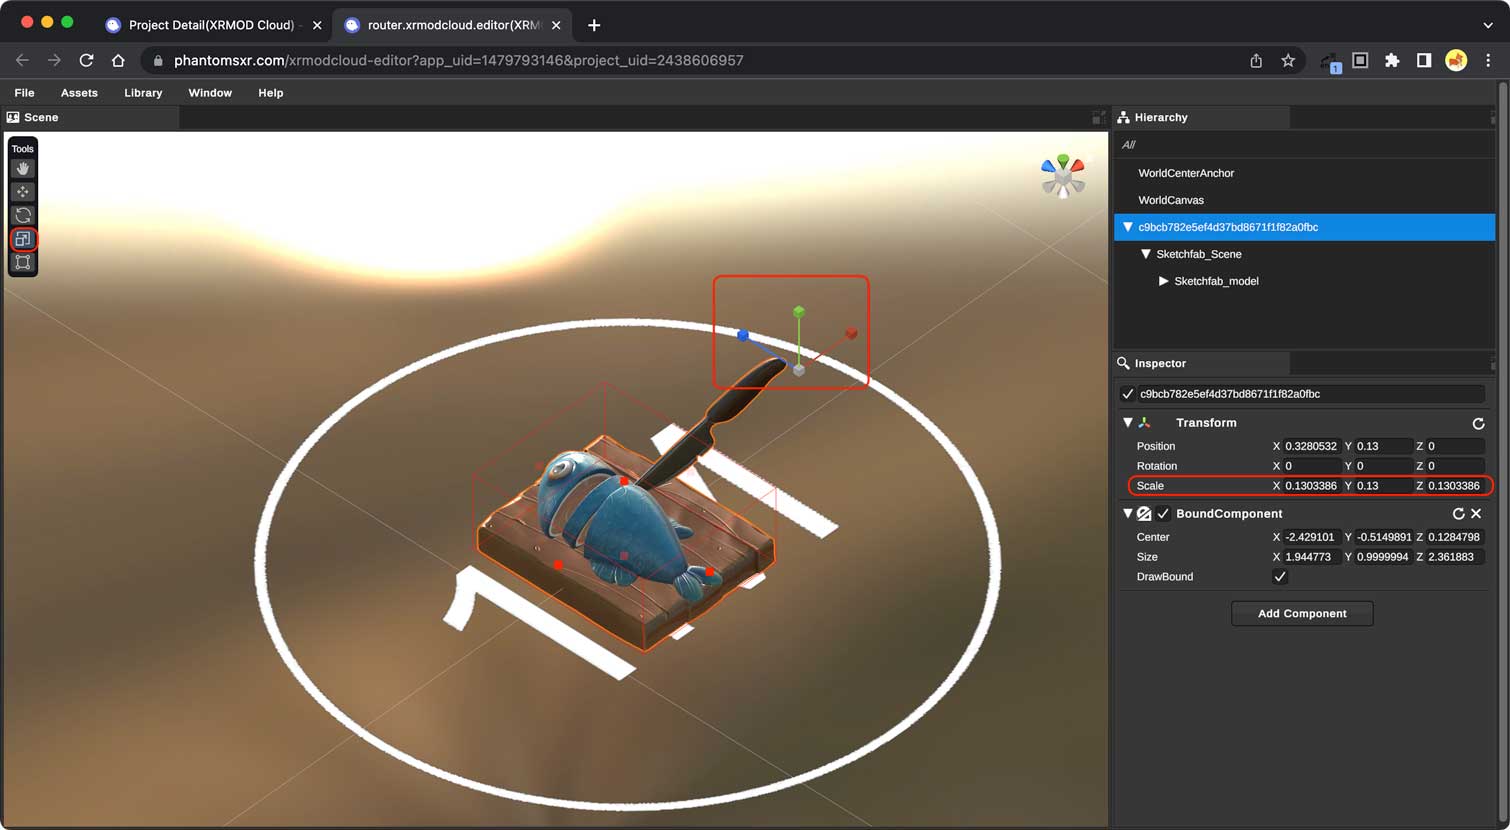Open a new browser tab
This screenshot has width=1510, height=830.
[594, 25]
